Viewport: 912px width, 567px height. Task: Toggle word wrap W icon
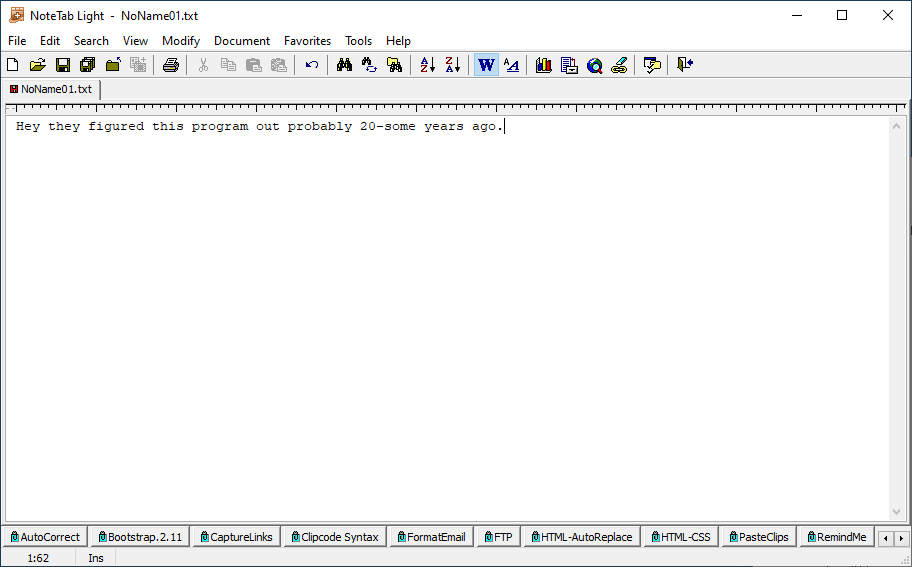click(486, 65)
